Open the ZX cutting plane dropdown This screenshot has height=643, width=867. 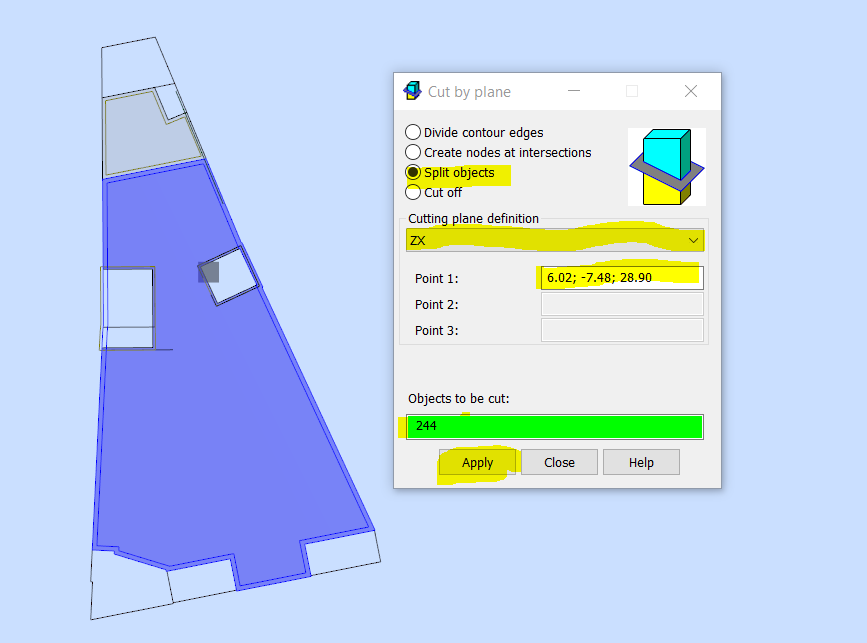tap(554, 240)
